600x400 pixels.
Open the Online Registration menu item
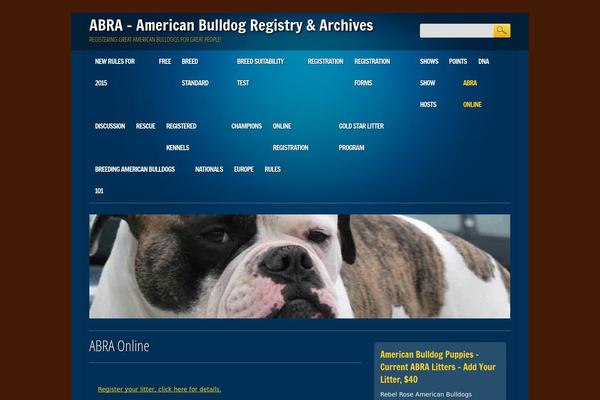[x=290, y=137]
